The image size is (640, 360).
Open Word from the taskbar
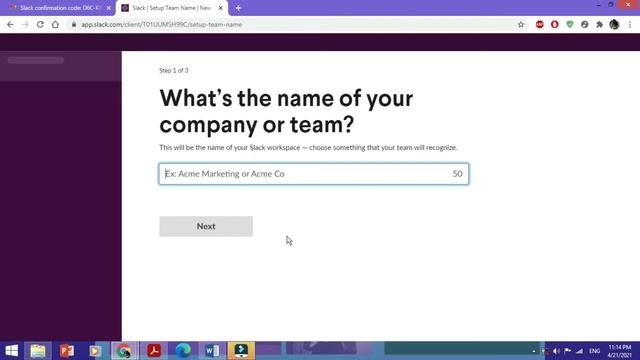212,351
